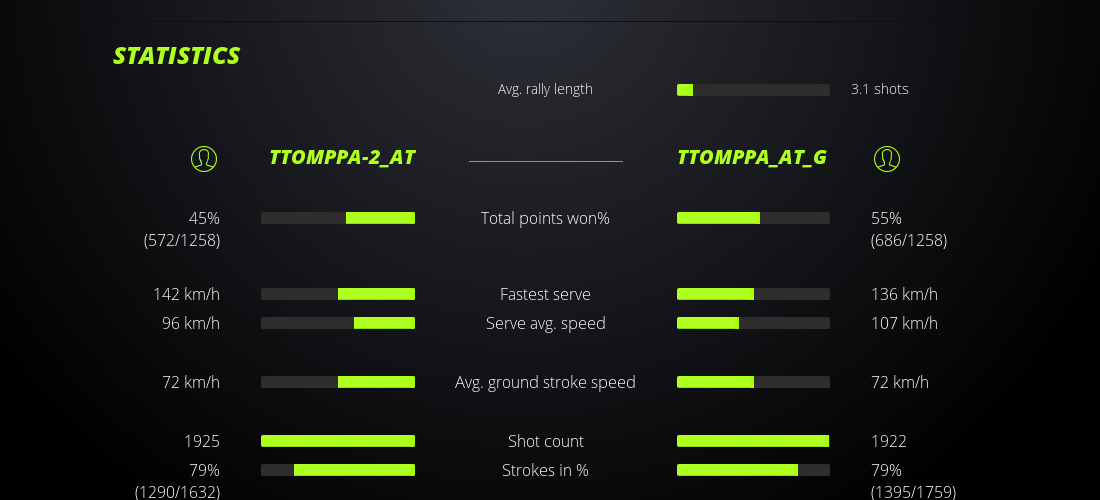1100x500 pixels.
Task: Click the right Serve avg. speed bar
Action: (753, 323)
